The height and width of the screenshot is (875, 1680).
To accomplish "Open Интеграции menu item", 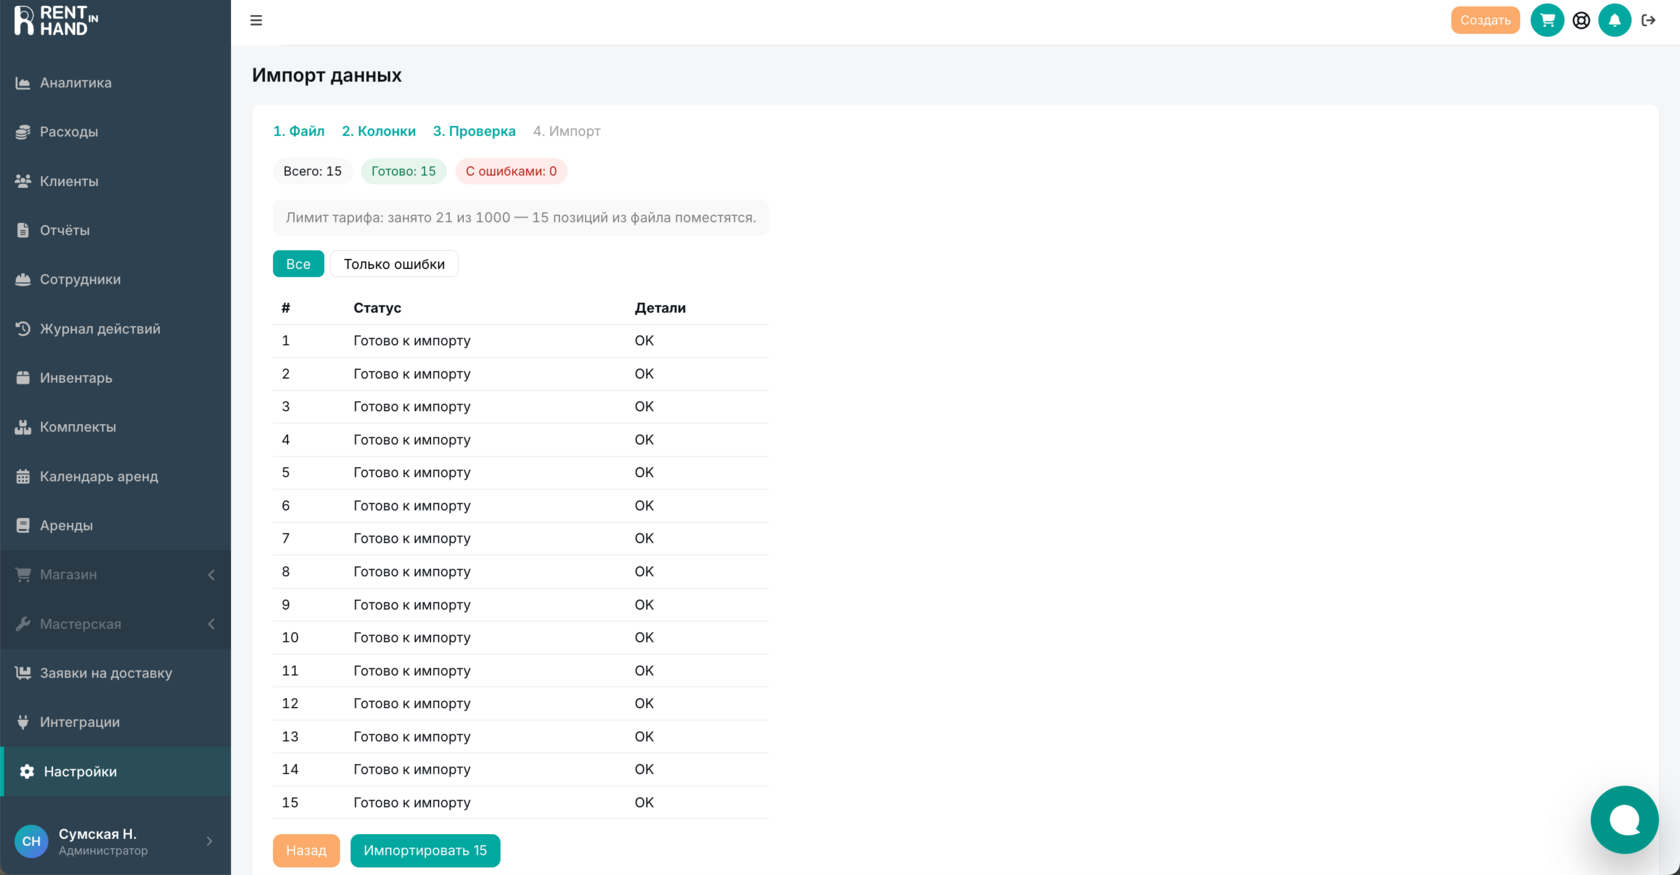I will click(115, 722).
